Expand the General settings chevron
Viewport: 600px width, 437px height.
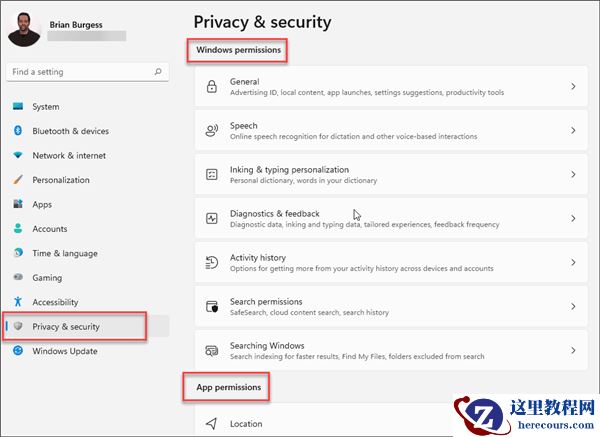[573, 86]
